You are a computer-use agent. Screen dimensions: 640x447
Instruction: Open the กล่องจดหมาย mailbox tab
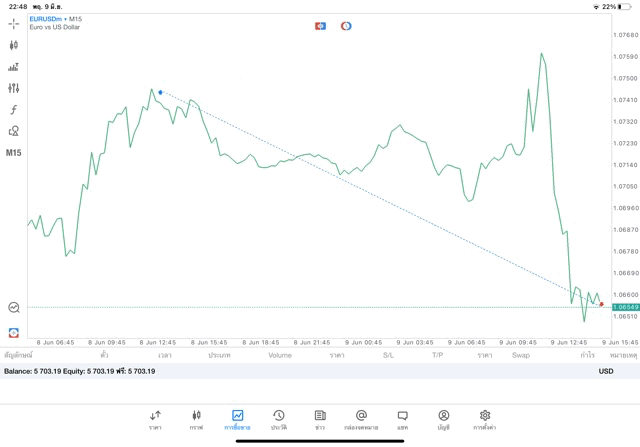pyautogui.click(x=361, y=419)
